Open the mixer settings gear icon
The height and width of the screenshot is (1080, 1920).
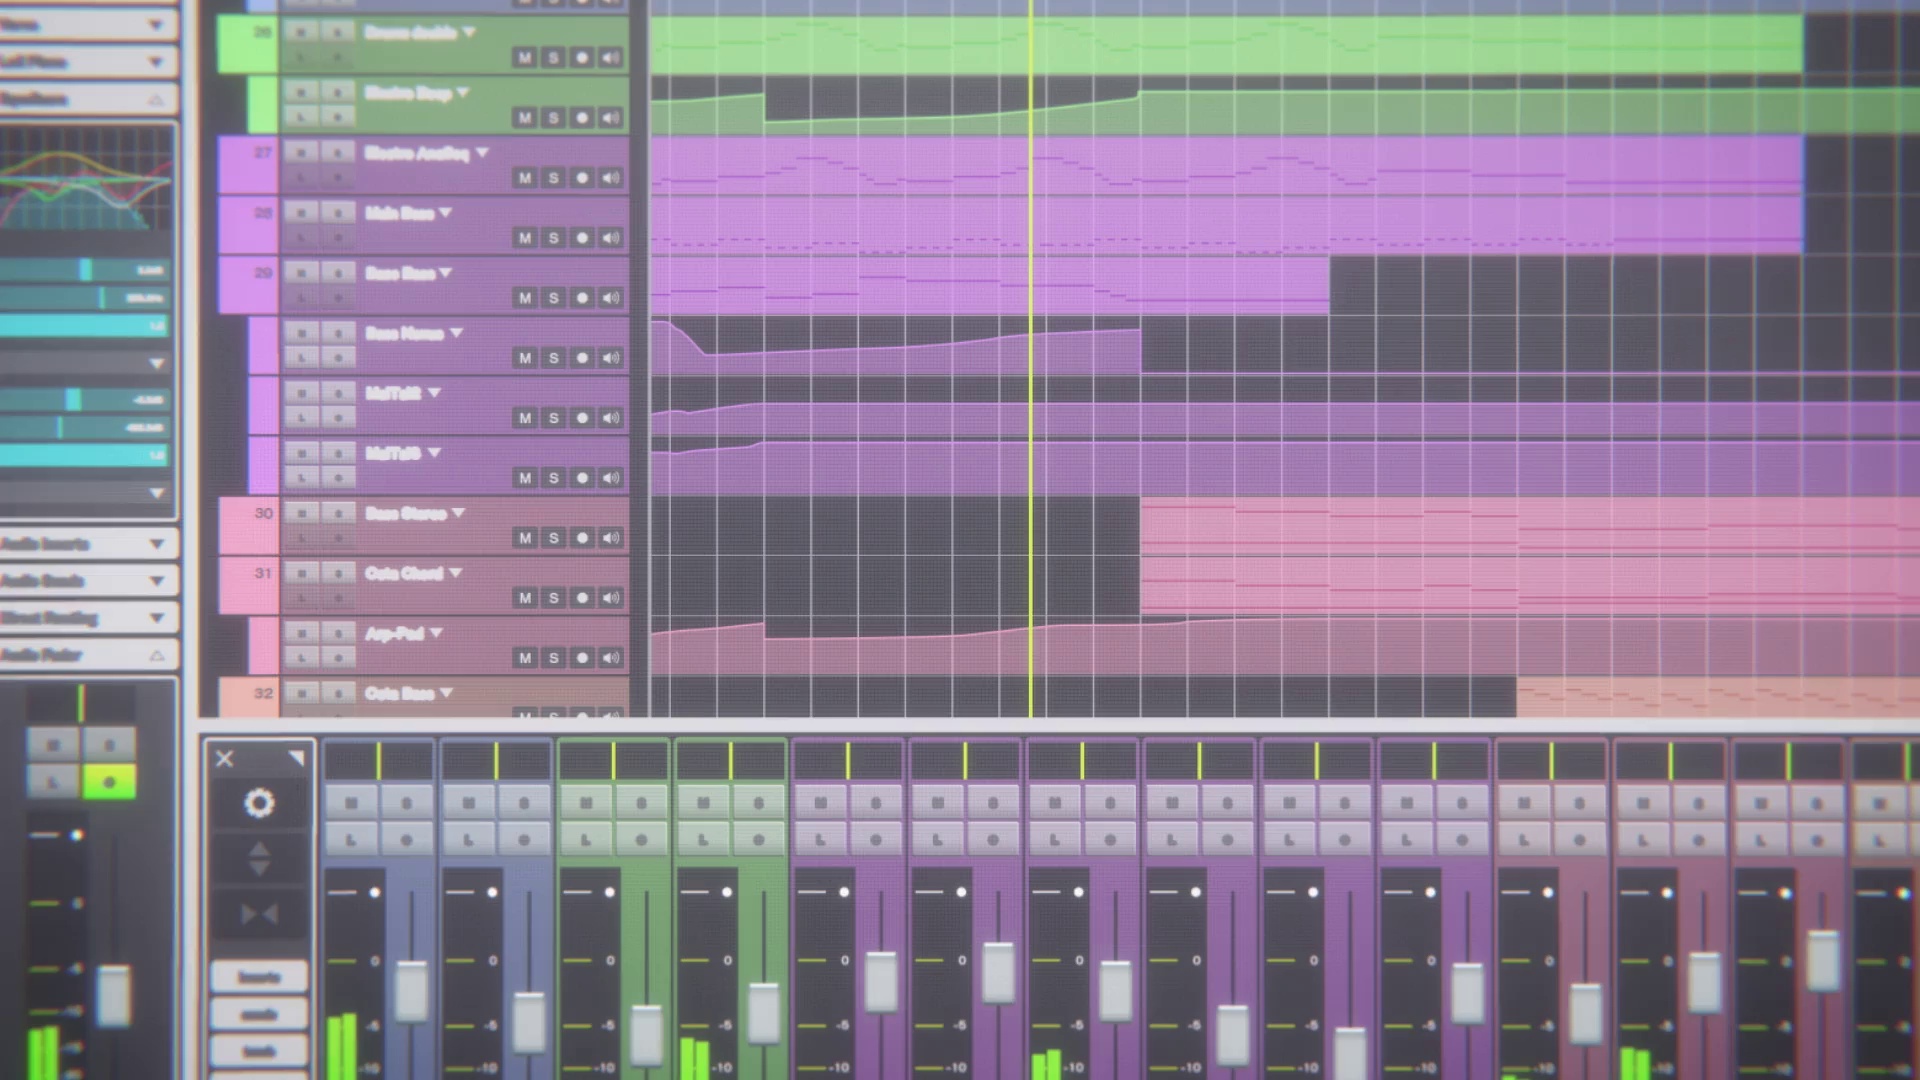coord(259,803)
